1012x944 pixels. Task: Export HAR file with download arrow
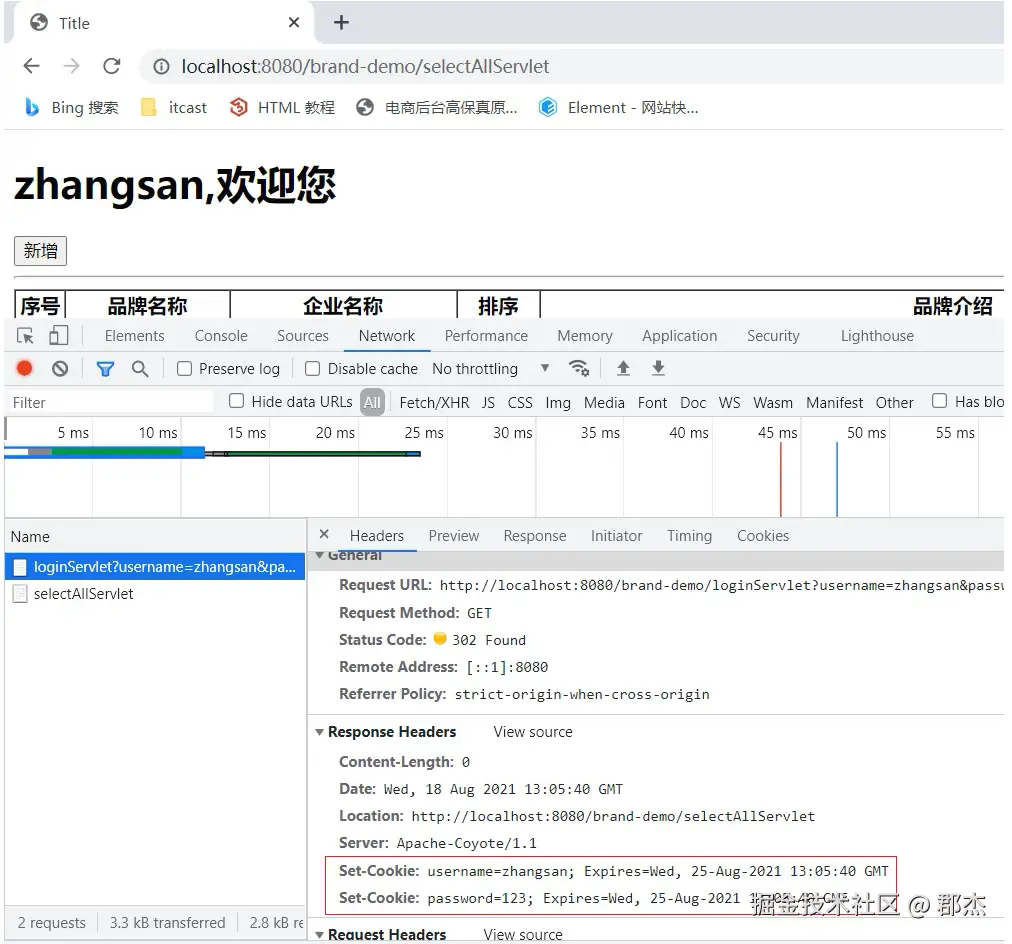pyautogui.click(x=658, y=368)
